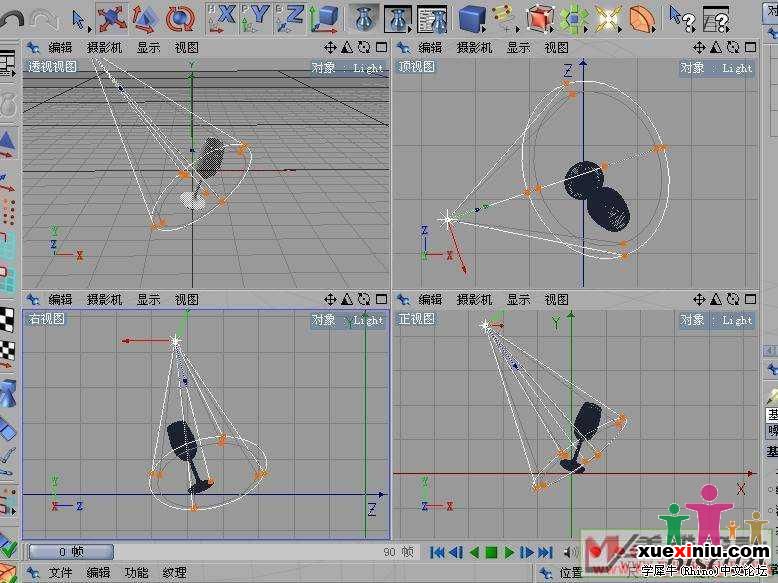Open the NURBS objects palette (red cage cube)
This screenshot has height=583, width=778.
pos(540,20)
